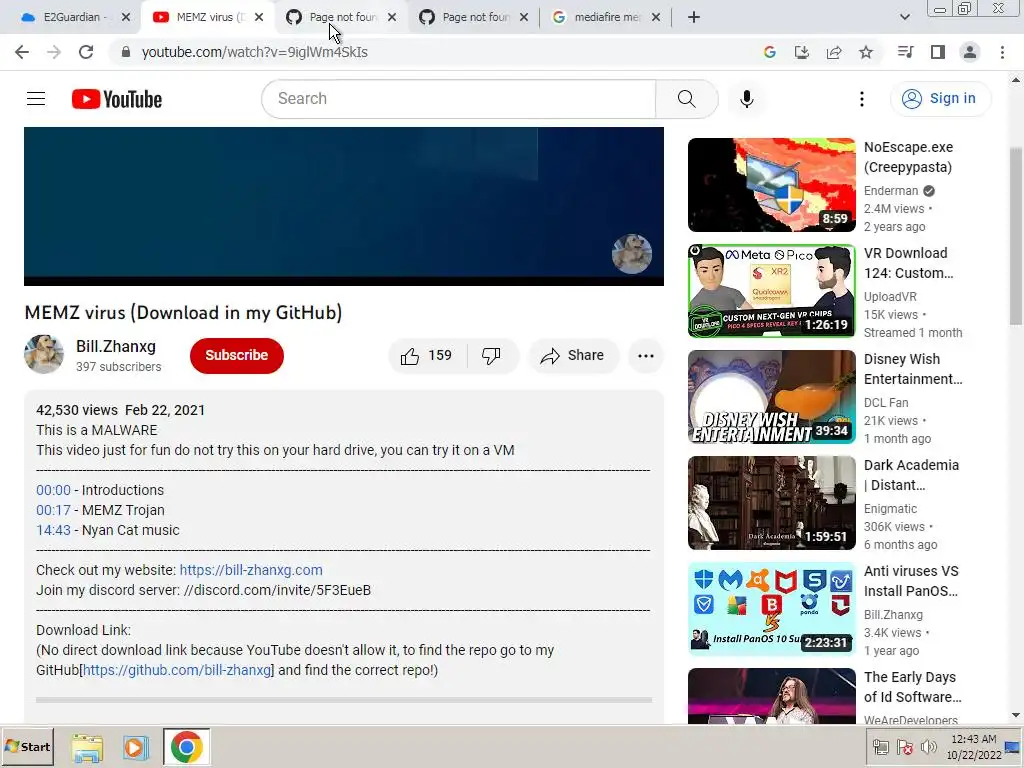The width and height of the screenshot is (1024, 768).
Task: Click the 42,530 views text
Action: point(76,410)
